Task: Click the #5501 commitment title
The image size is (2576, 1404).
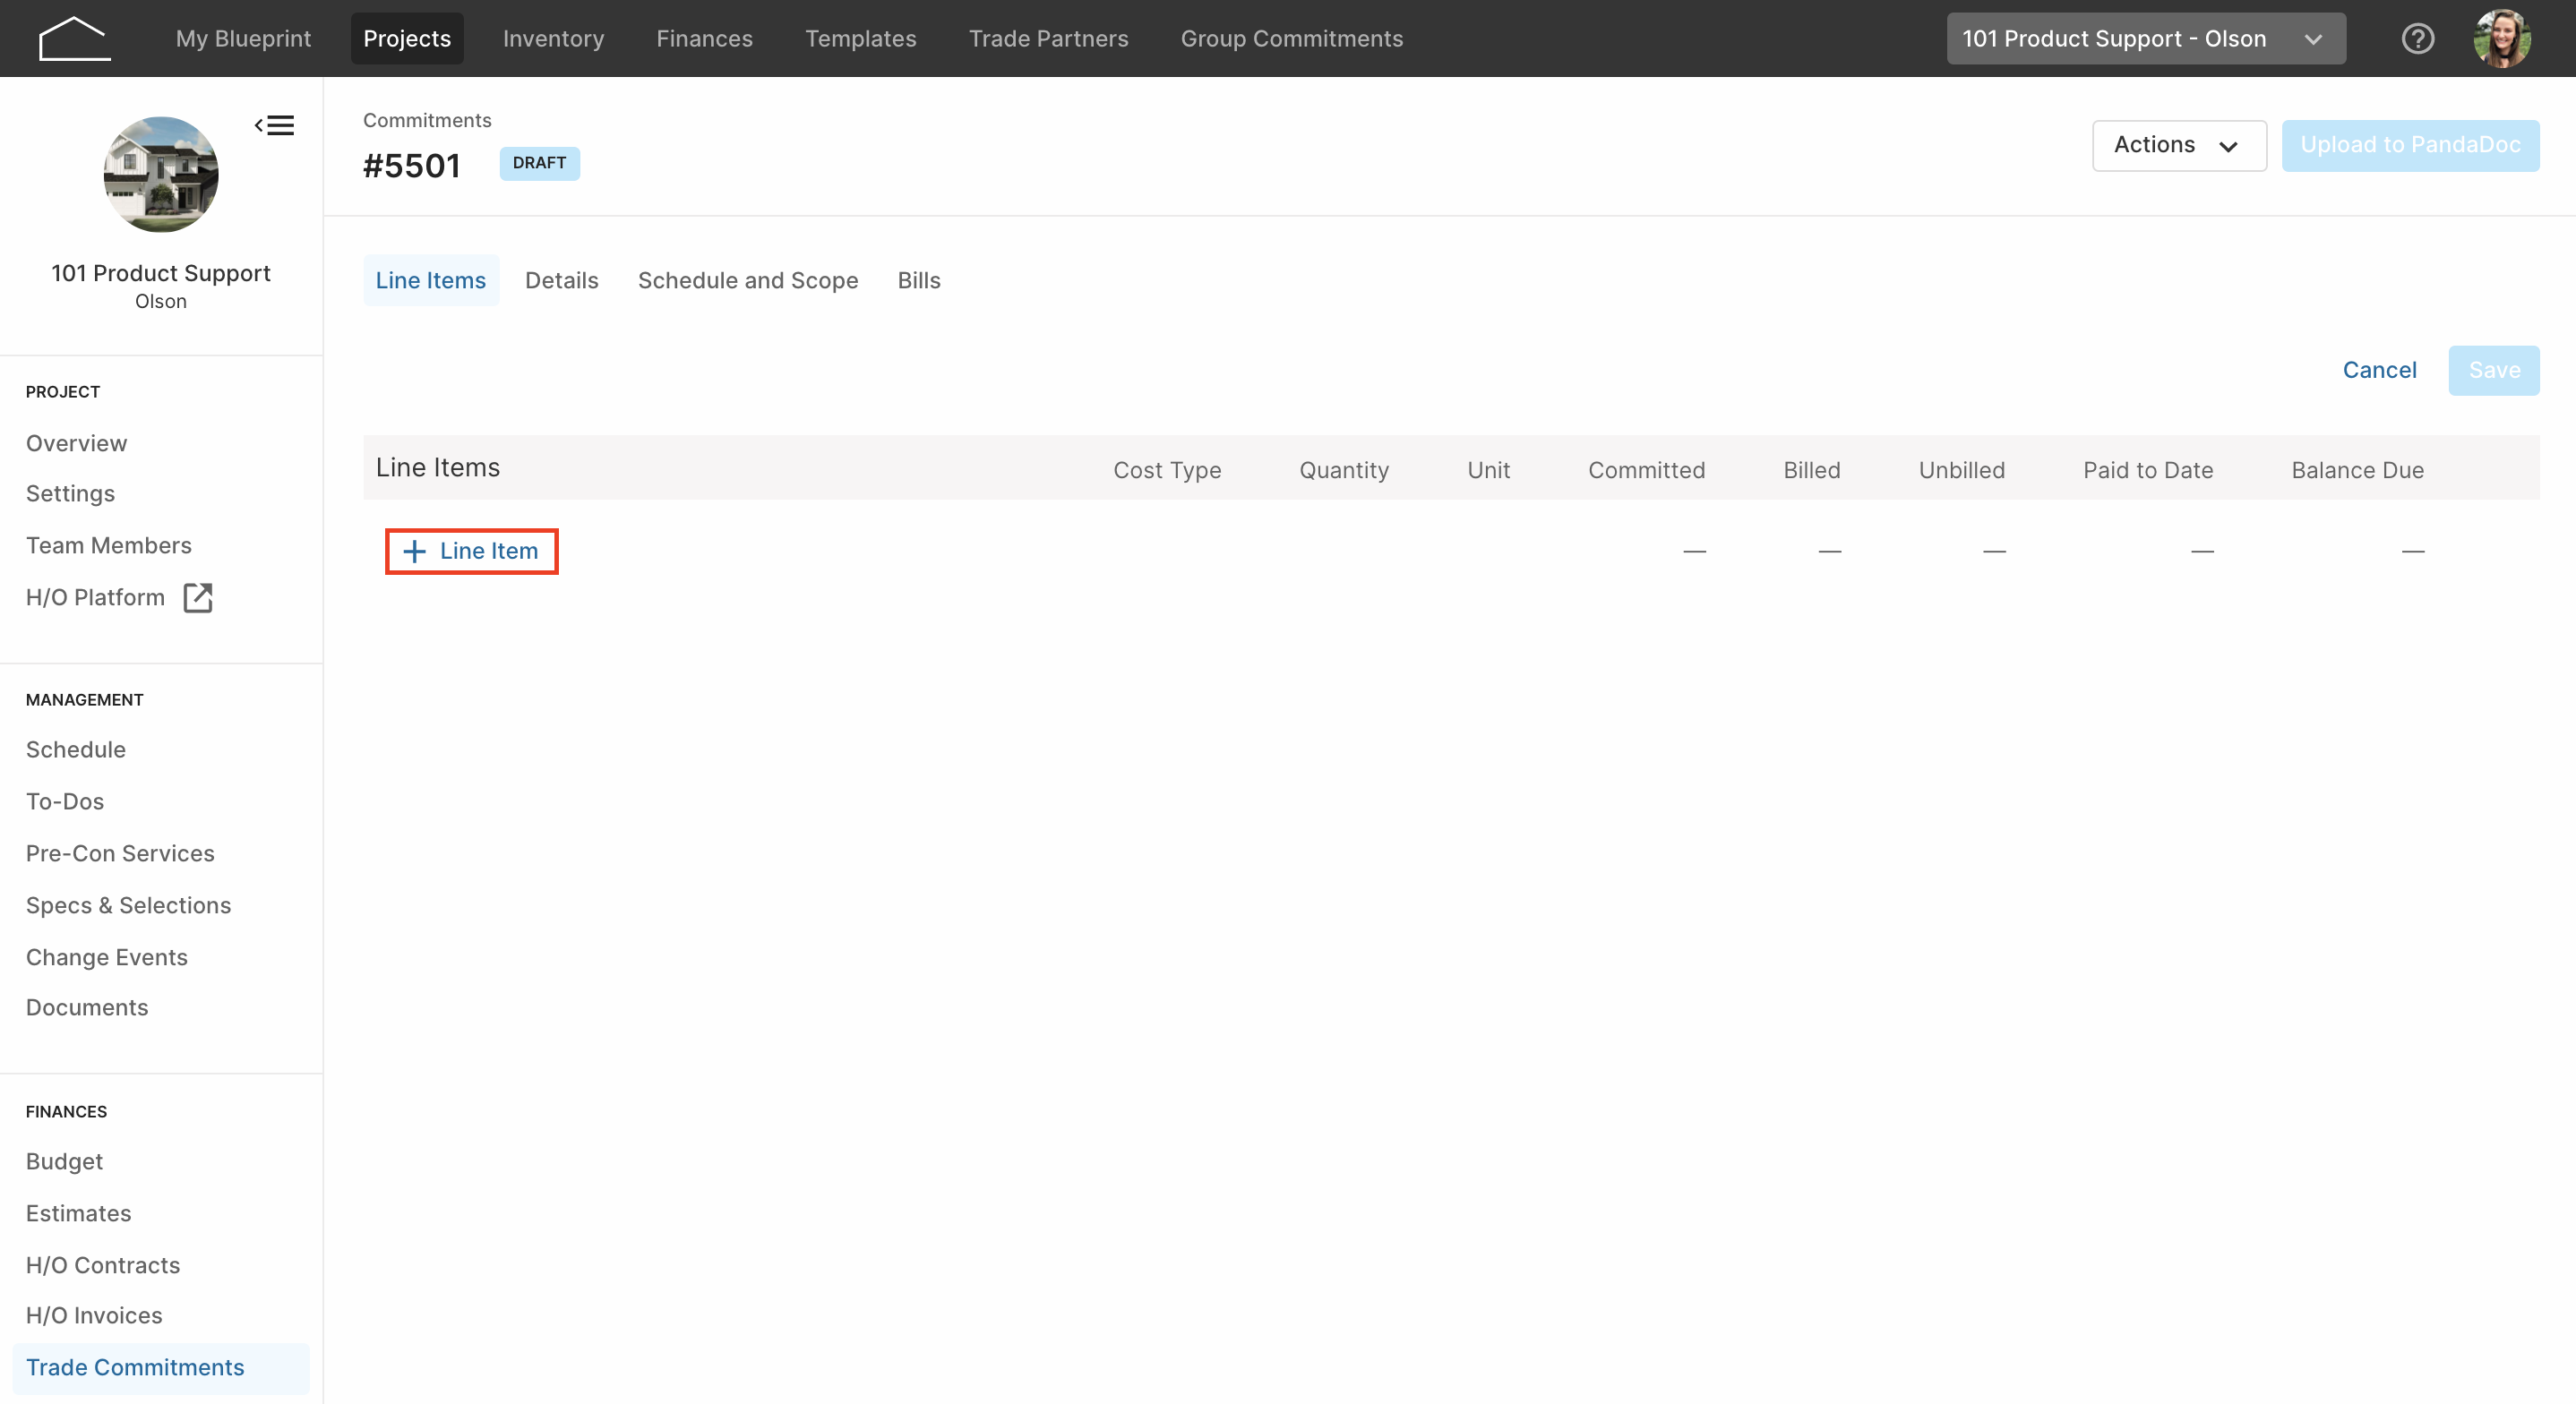Action: (x=412, y=166)
